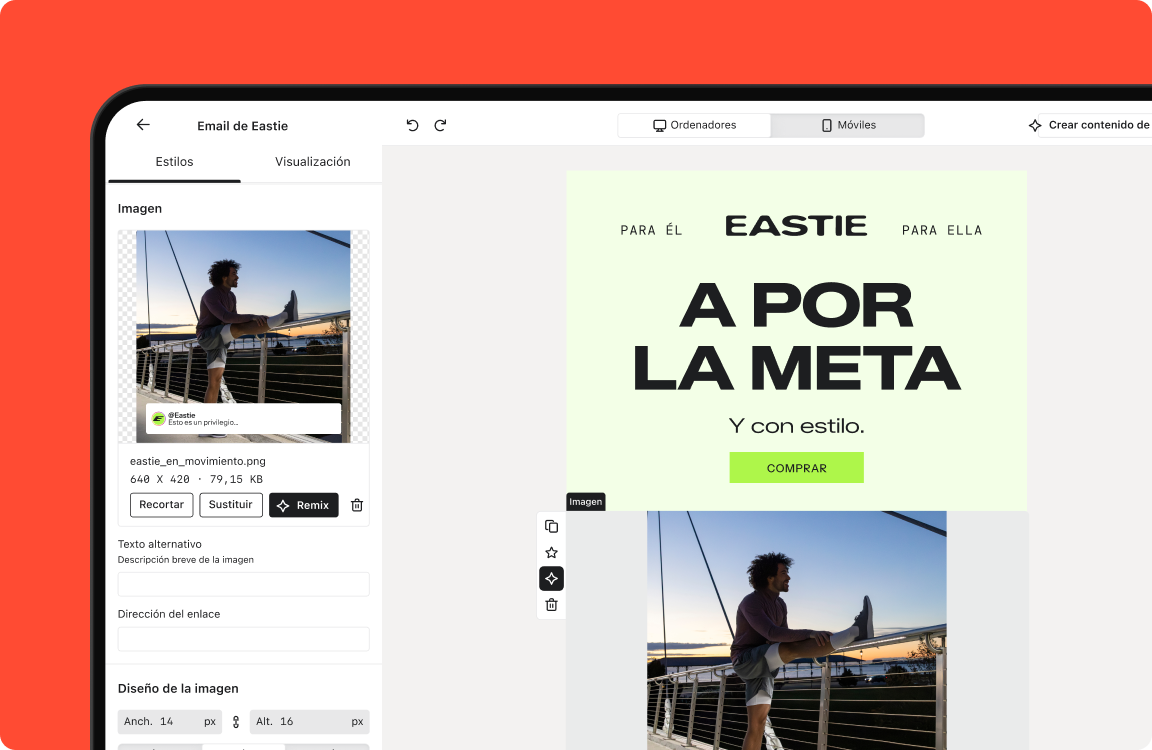Undo the last change

(x=412, y=125)
